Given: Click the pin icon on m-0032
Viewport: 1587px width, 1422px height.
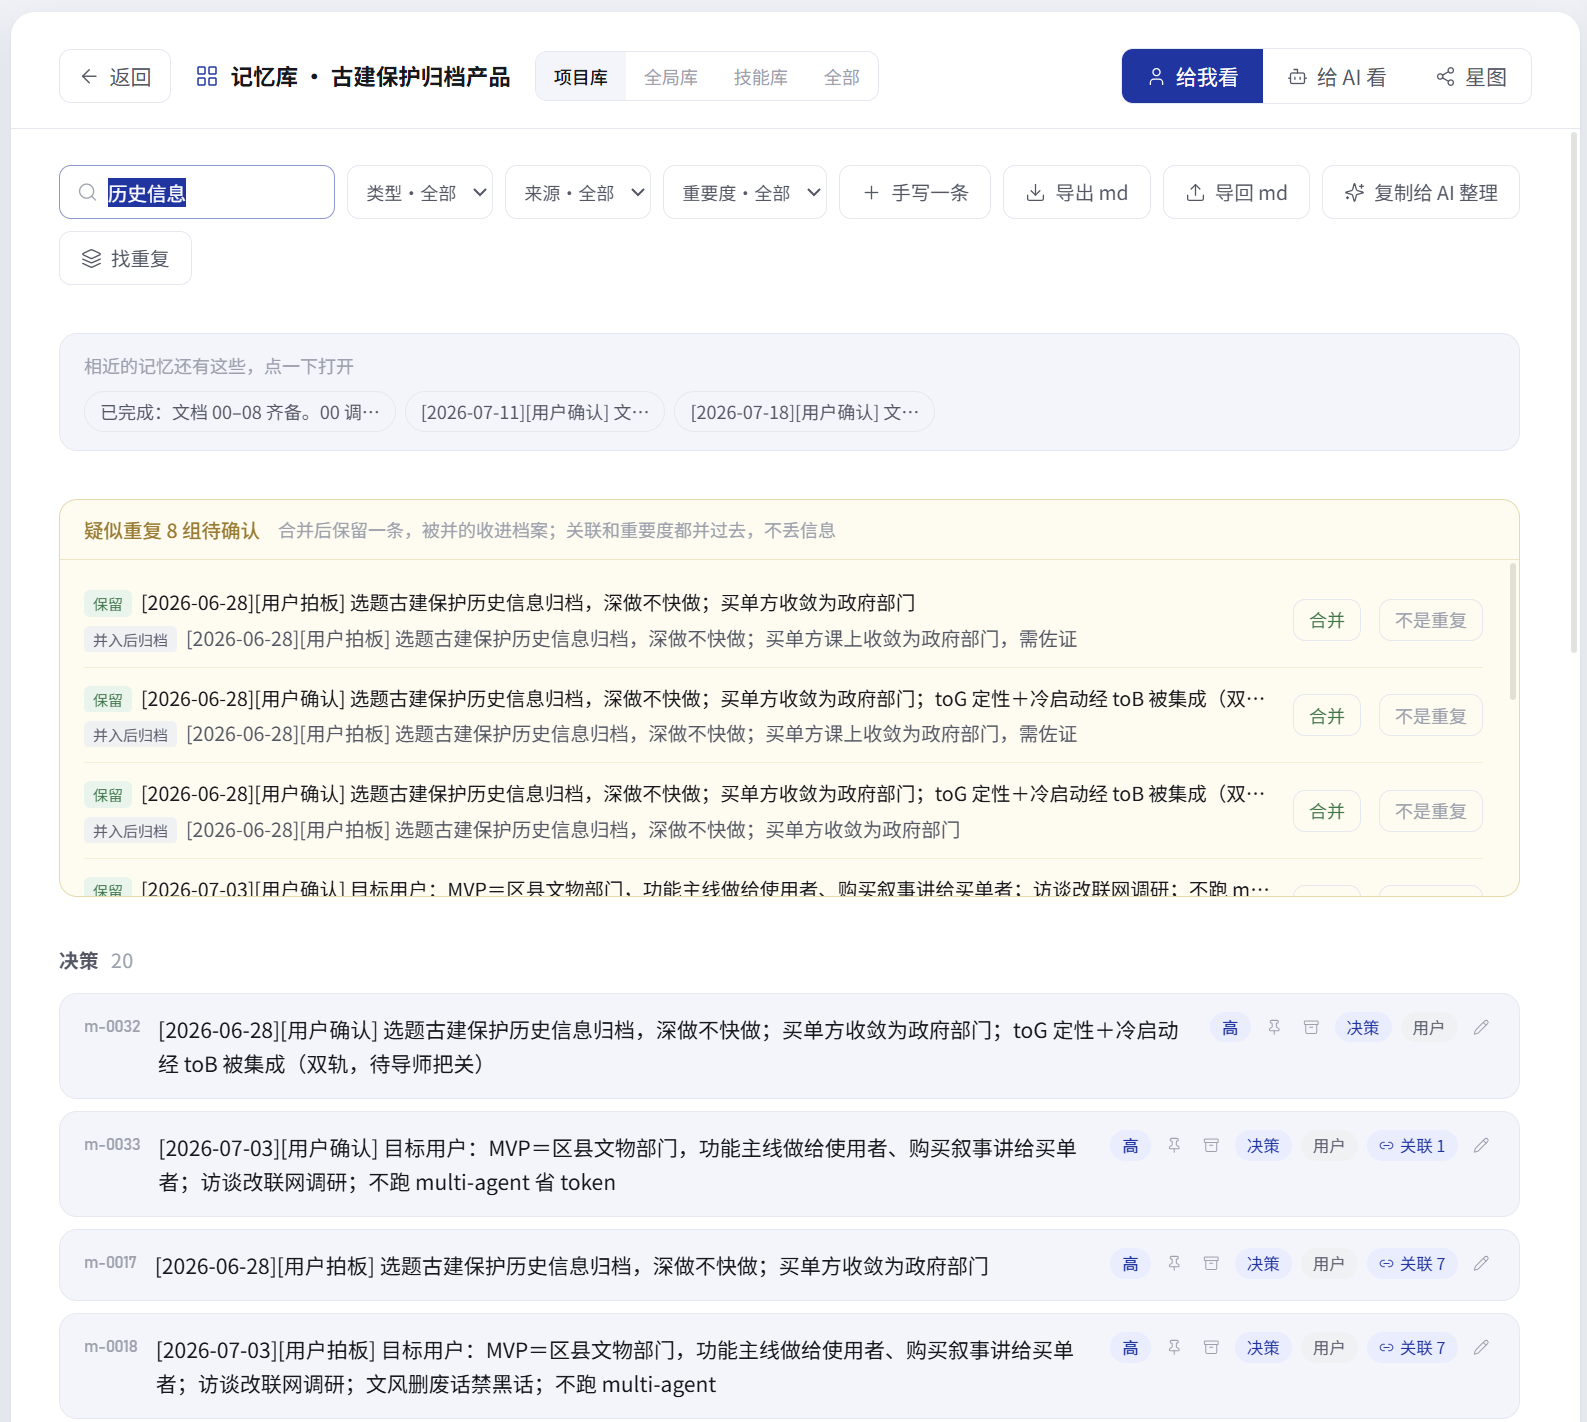Looking at the screenshot, I should pos(1274,1028).
